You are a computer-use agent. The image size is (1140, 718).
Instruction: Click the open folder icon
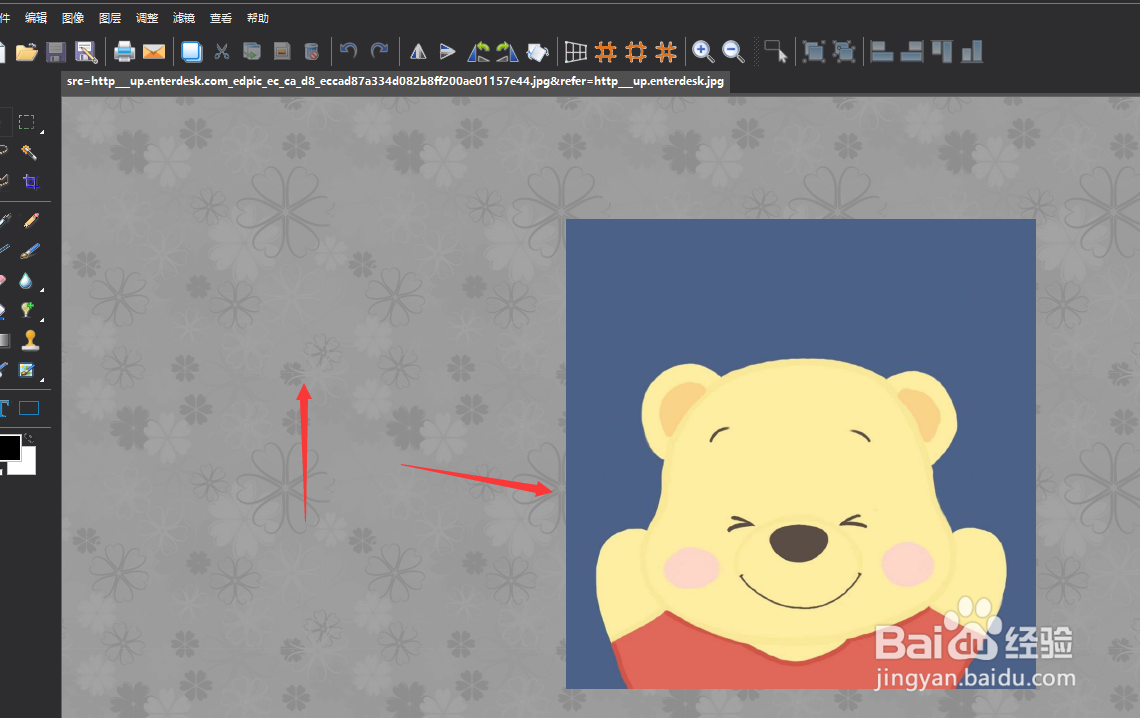(27, 52)
